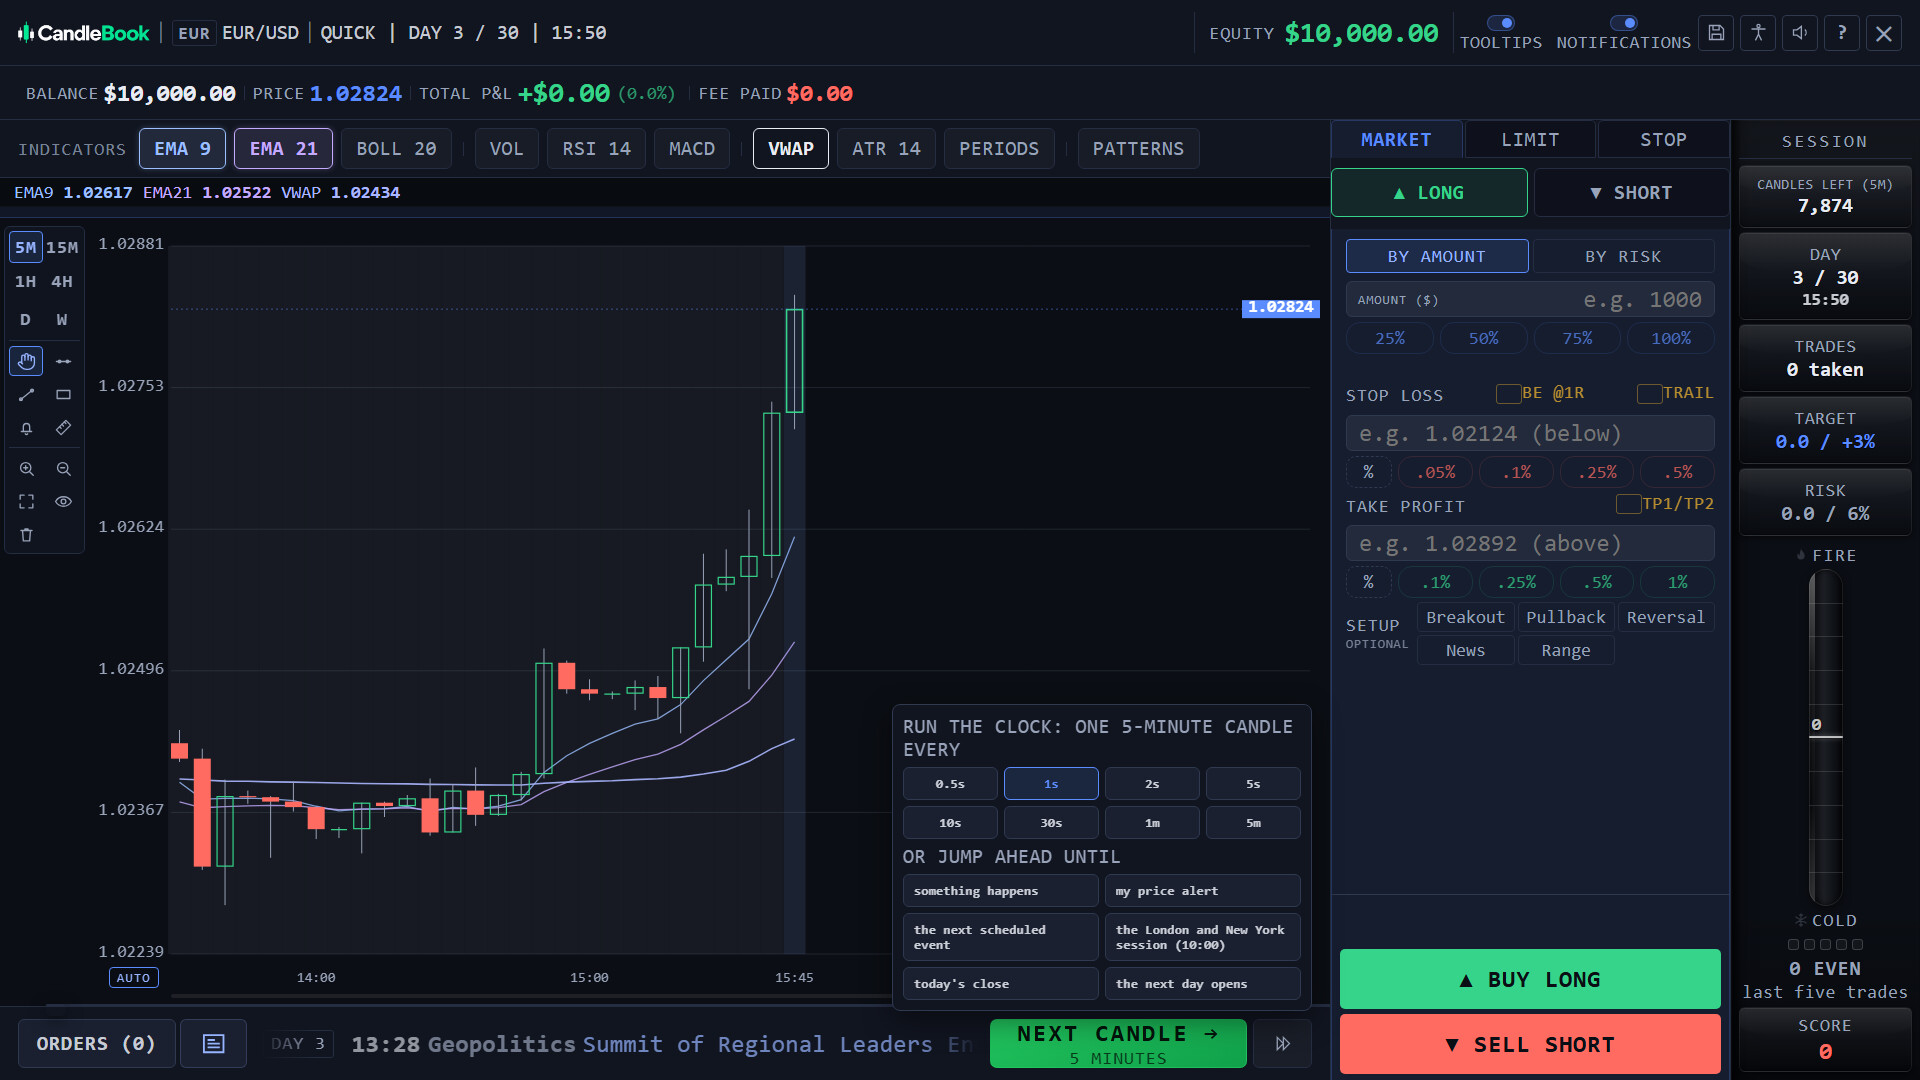Jump ahead until my price alert
The width and height of the screenshot is (1920, 1080).
point(1203,891)
